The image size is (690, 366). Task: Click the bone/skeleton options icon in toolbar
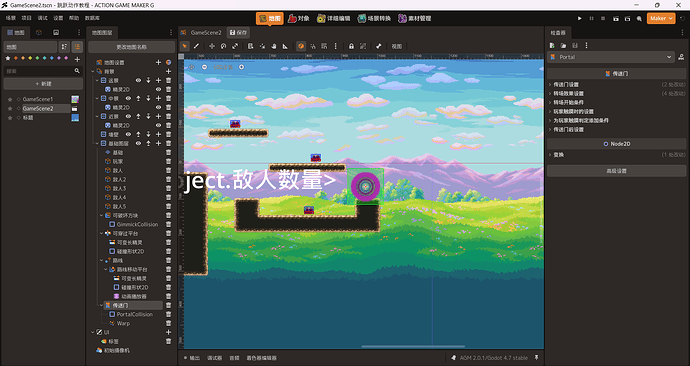pos(378,46)
